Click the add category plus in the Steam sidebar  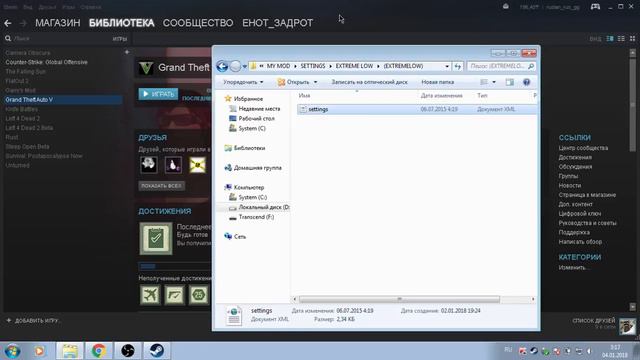pos(127,52)
